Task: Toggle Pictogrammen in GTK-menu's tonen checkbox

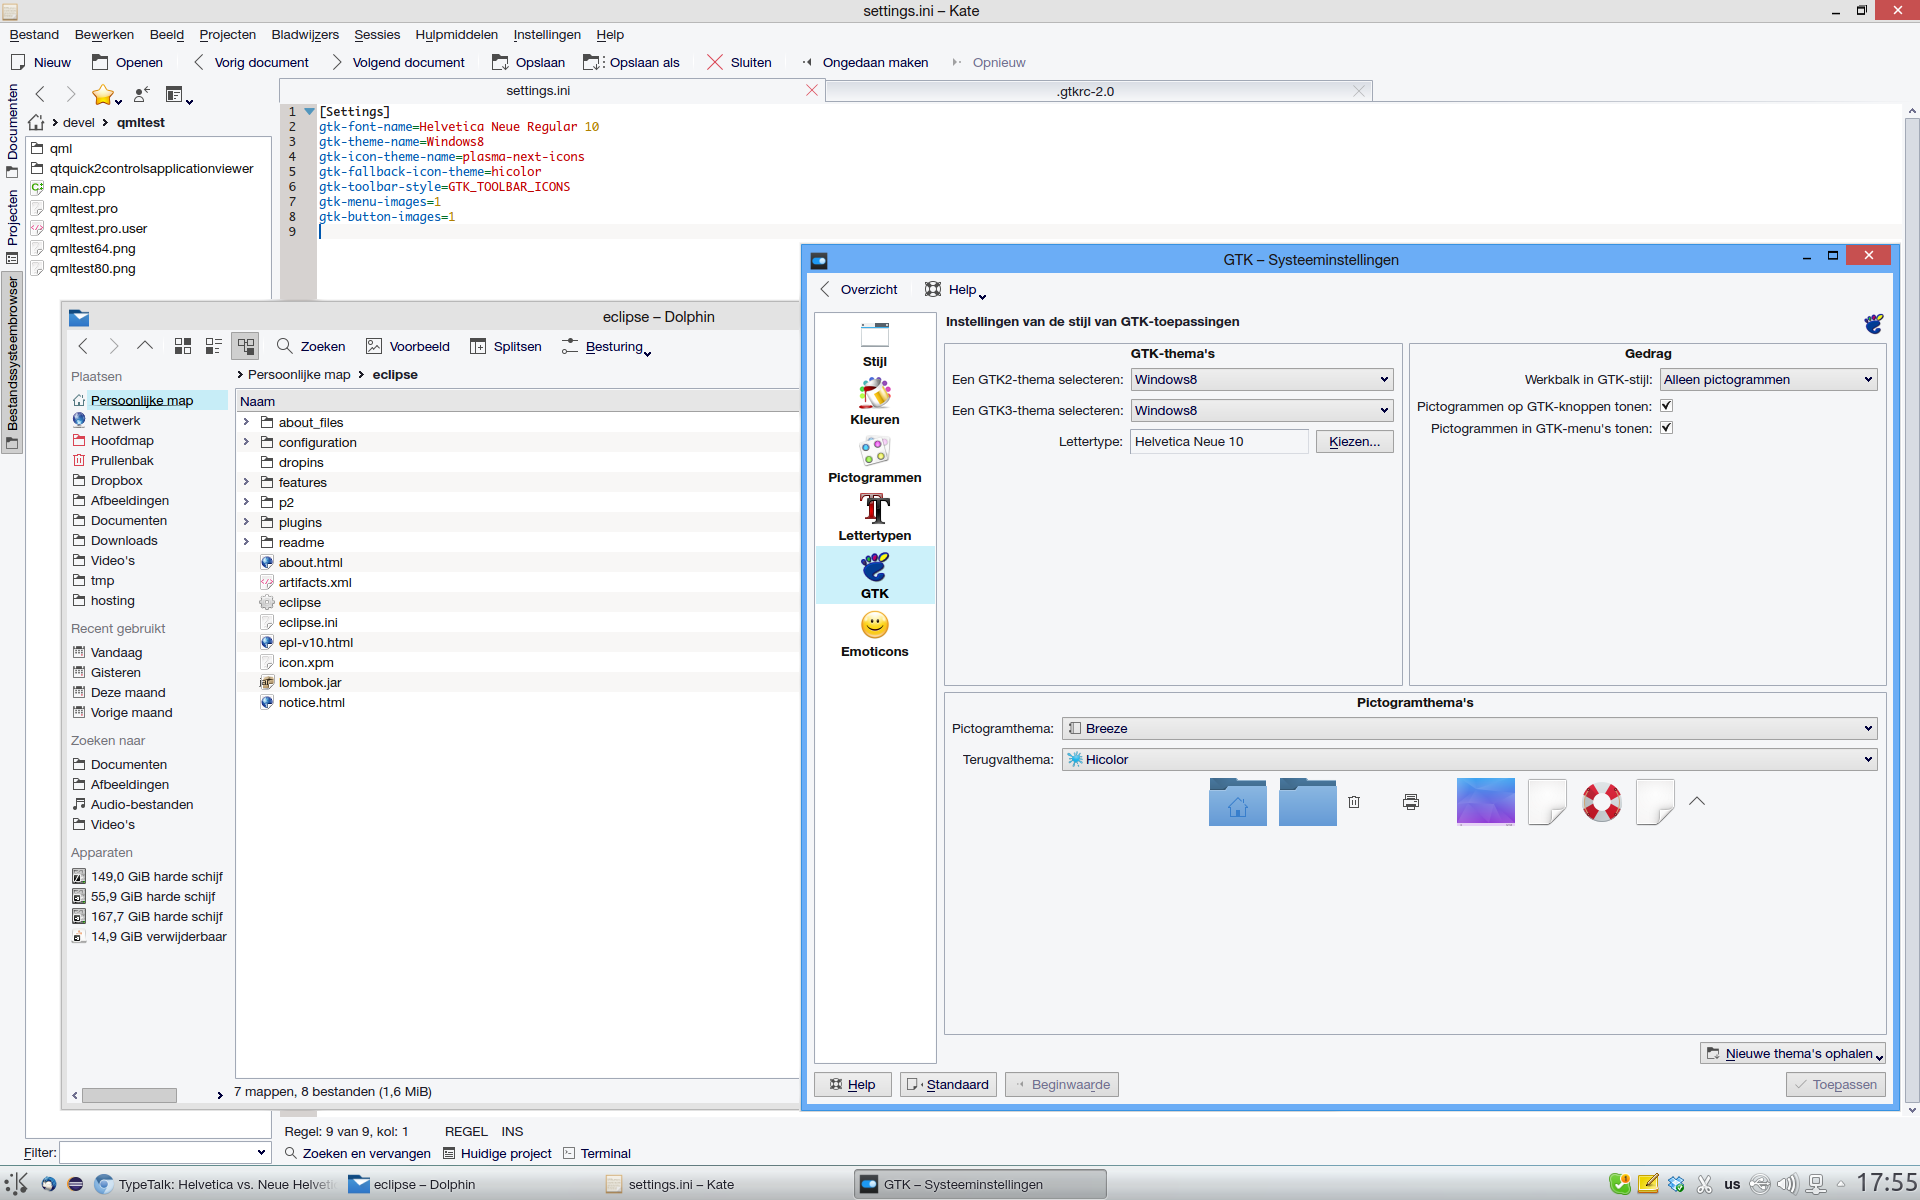Action: (x=1666, y=428)
